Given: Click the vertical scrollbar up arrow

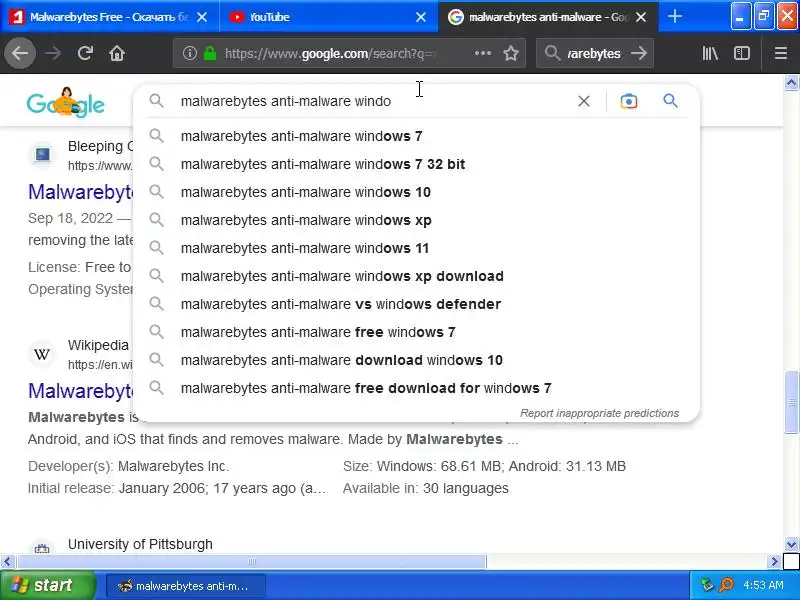Looking at the screenshot, I should pyautogui.click(x=791, y=82).
